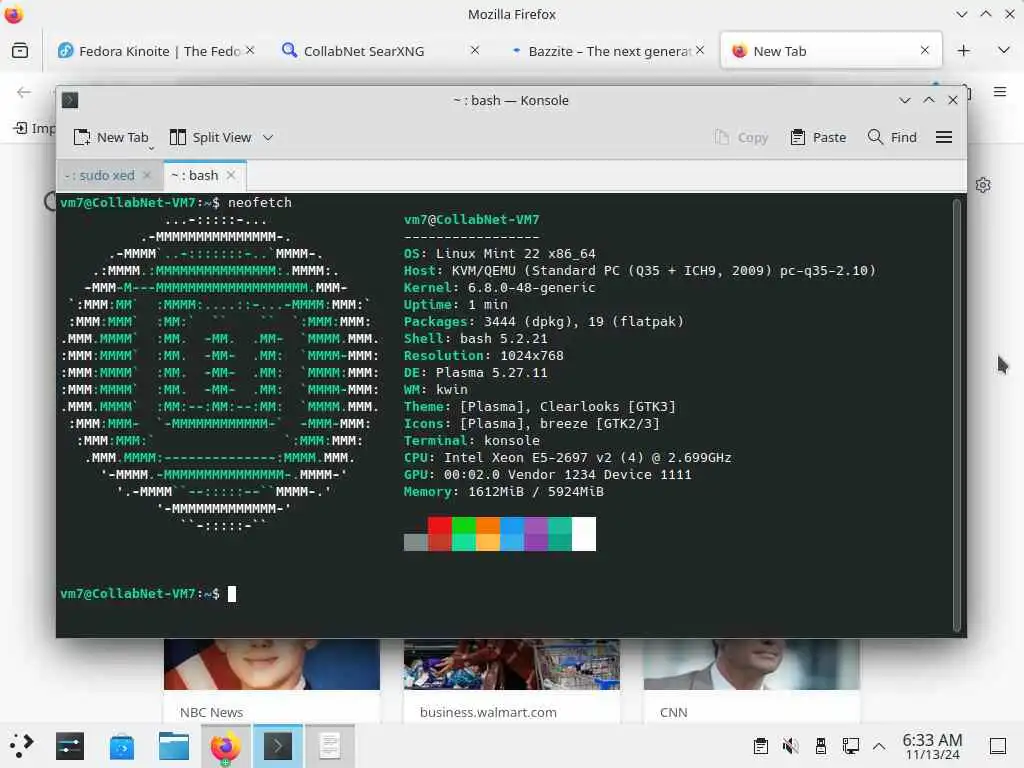Open removable devices tray icon
Screen dimensions: 1024x768
tap(821, 746)
